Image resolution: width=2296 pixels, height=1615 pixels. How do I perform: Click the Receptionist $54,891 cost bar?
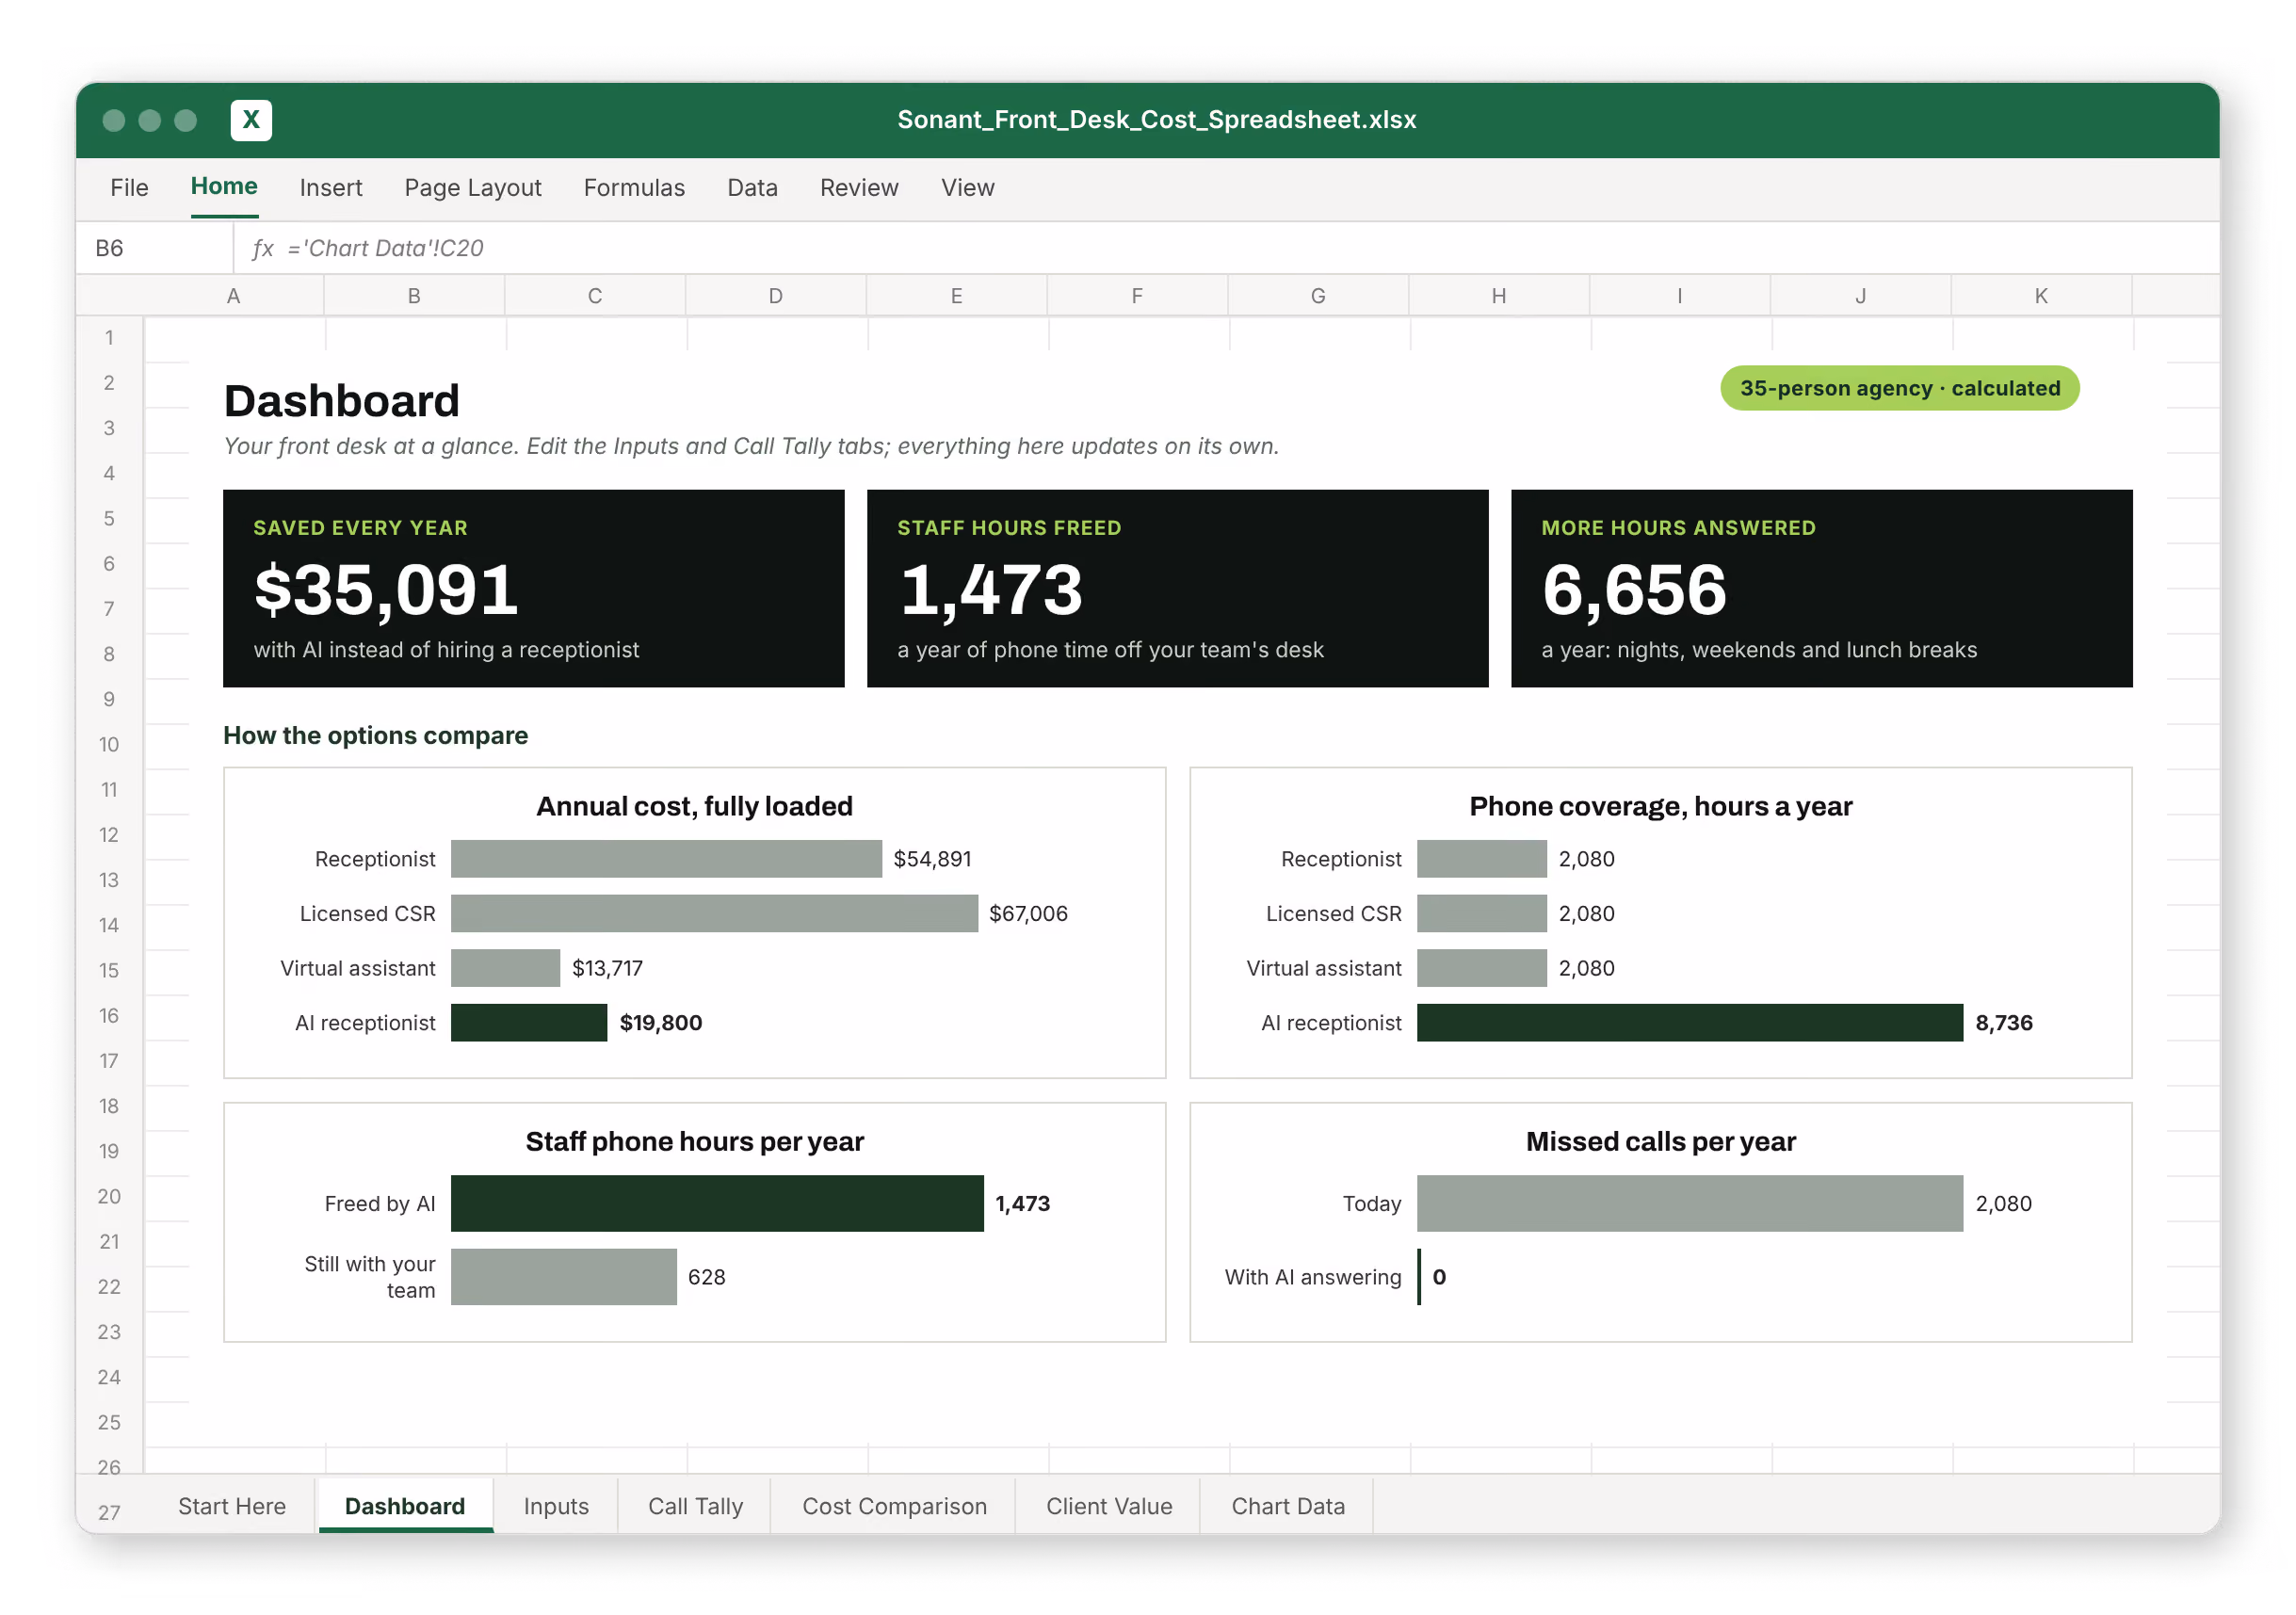667,859
